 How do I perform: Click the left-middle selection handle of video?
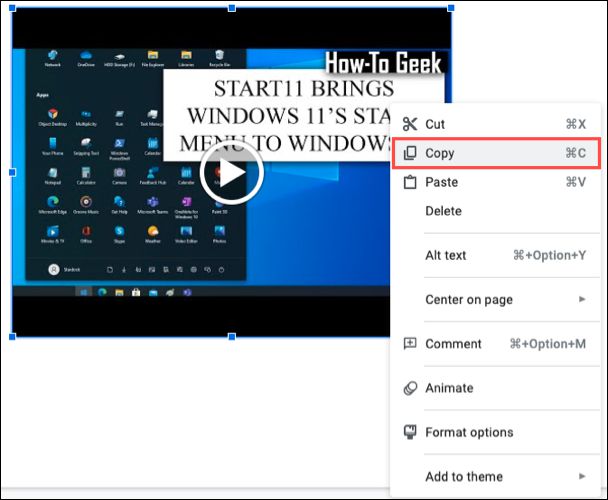click(x=12, y=172)
